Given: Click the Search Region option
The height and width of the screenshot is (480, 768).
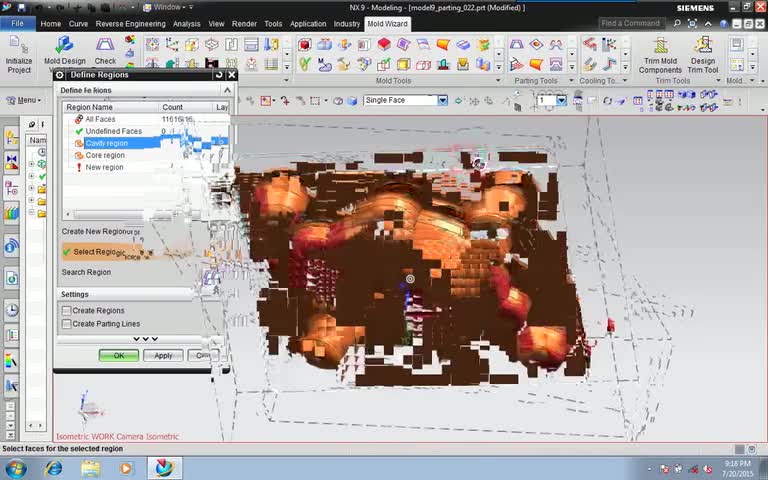Looking at the screenshot, I should pyautogui.click(x=86, y=272).
